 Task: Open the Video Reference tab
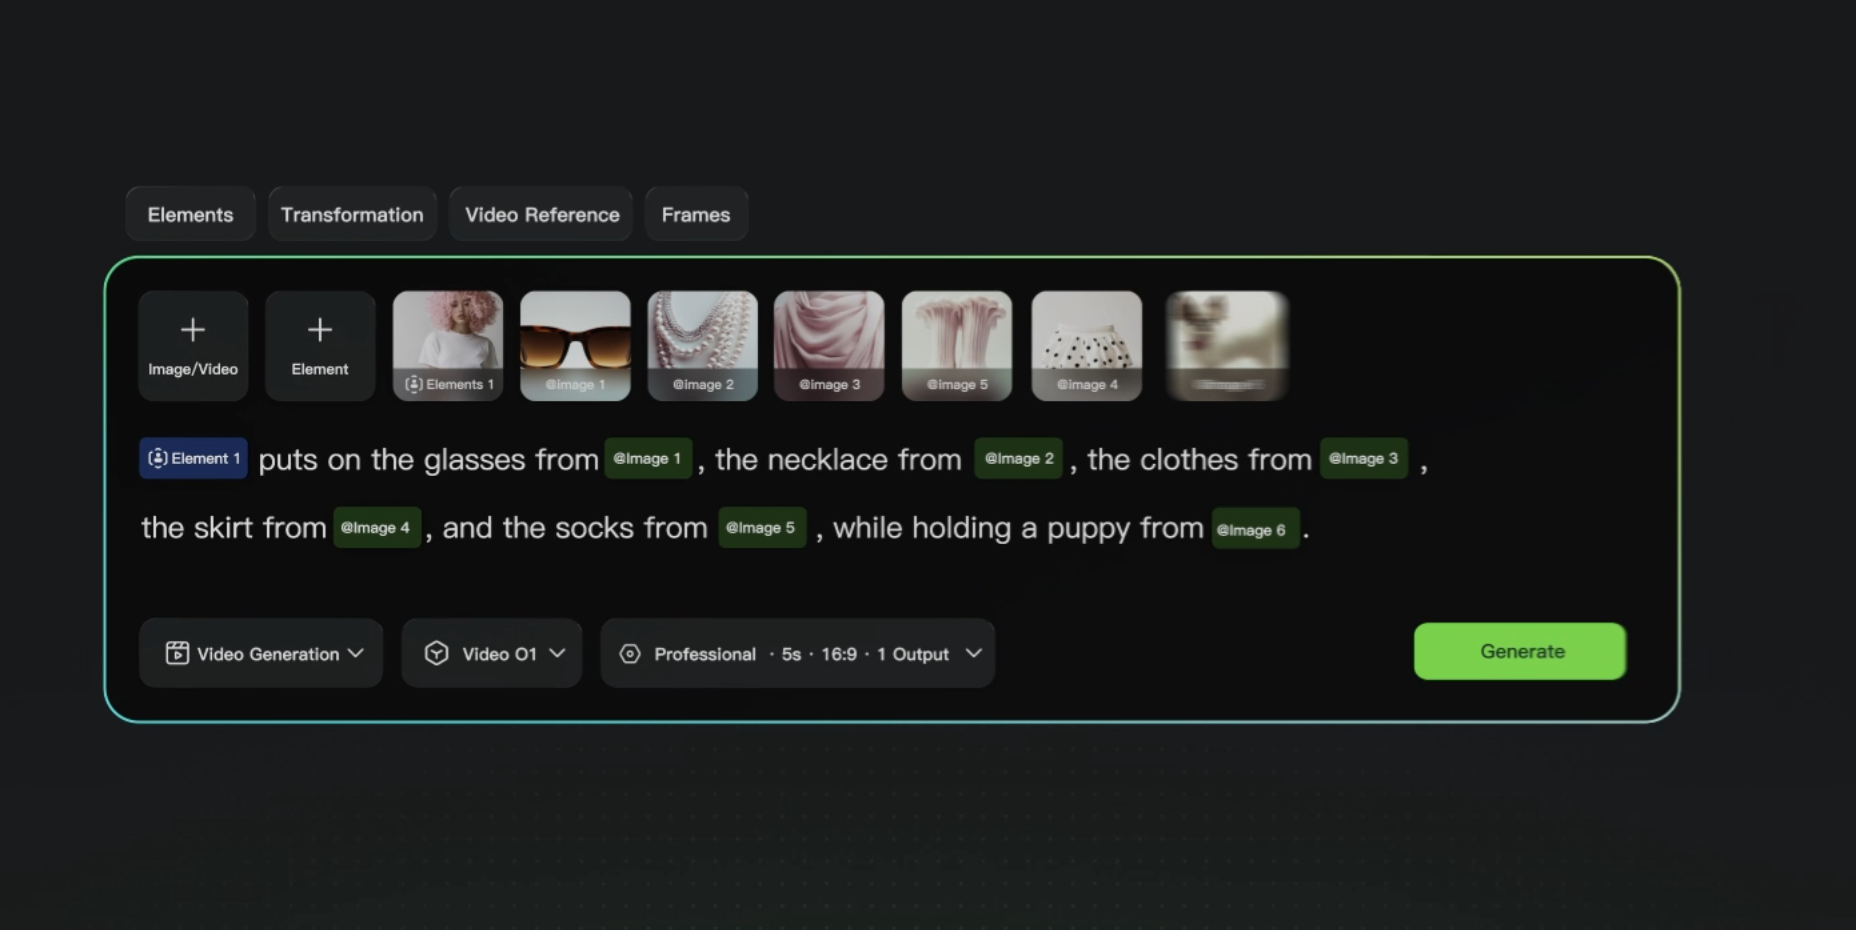pos(541,215)
